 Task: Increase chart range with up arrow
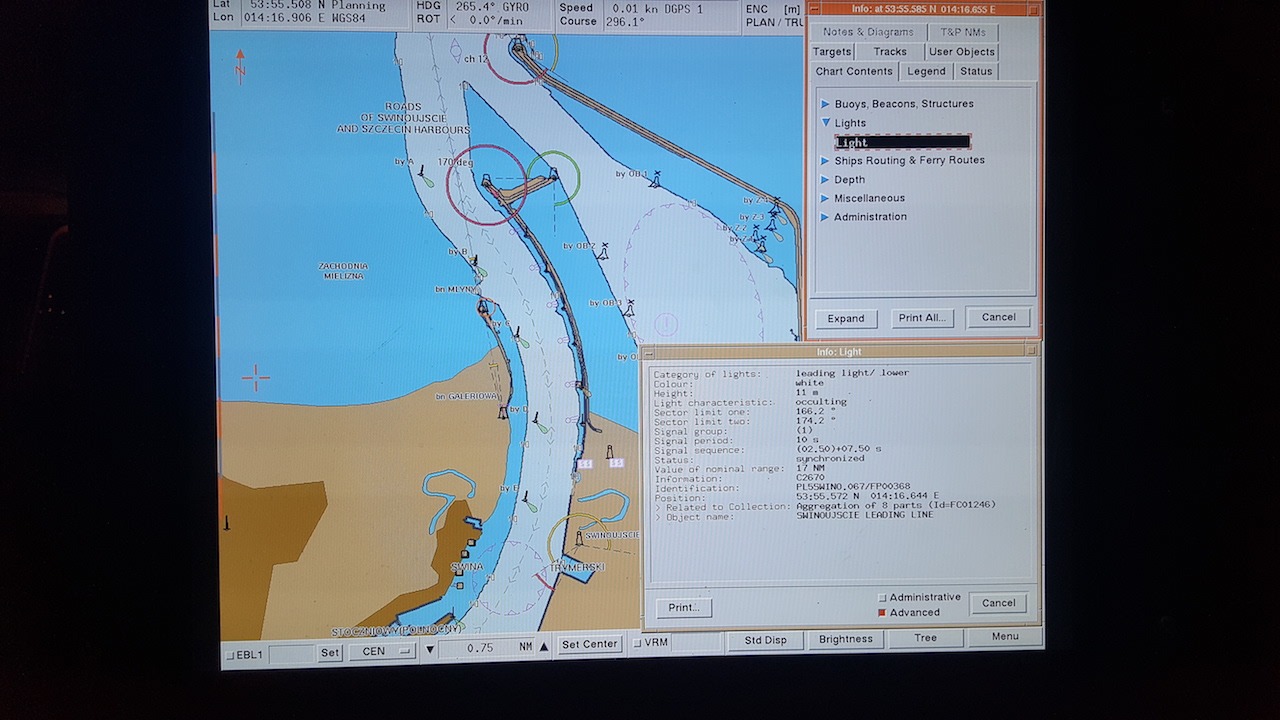[544, 647]
